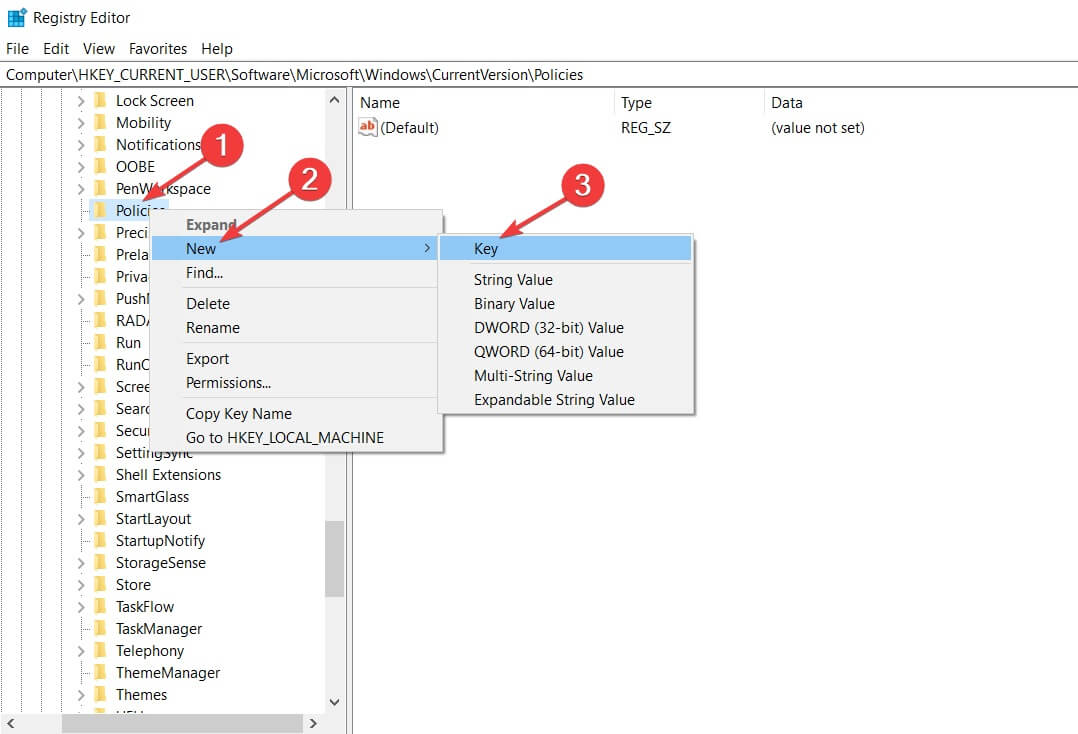Choose Expand in the context menu

296,225
